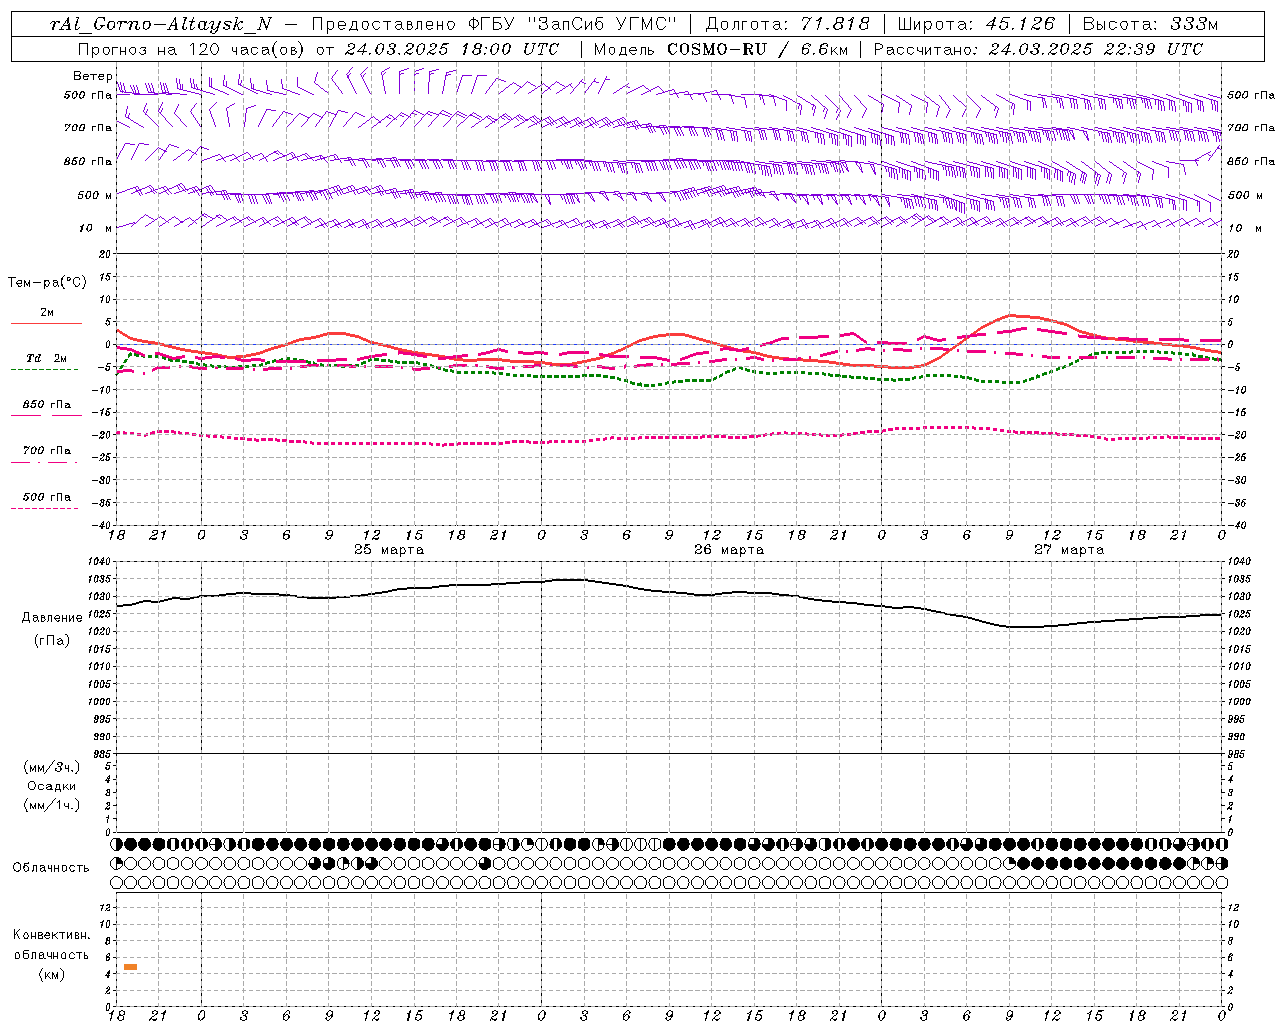Click the 25 марта date label
1280x1024 pixels.
tap(389, 550)
